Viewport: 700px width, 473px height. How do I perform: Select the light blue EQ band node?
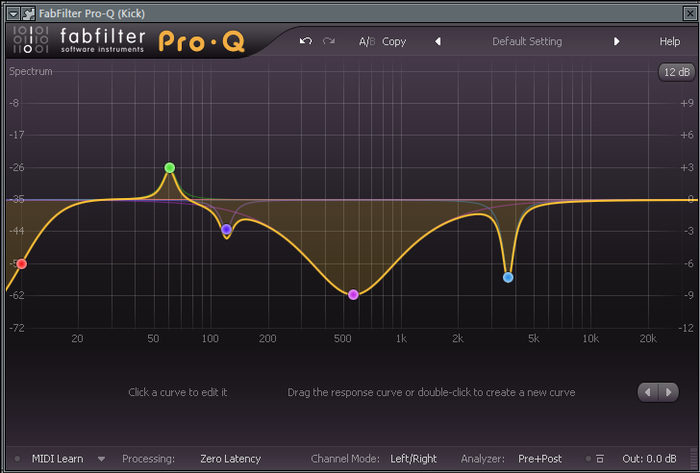(x=508, y=278)
